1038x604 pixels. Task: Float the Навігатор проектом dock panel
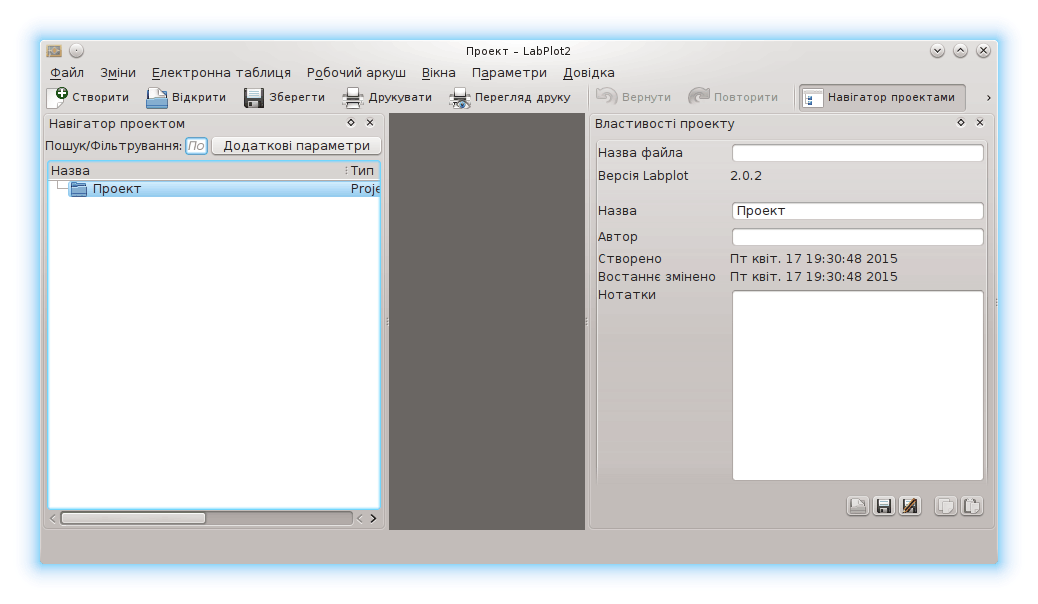(x=351, y=123)
